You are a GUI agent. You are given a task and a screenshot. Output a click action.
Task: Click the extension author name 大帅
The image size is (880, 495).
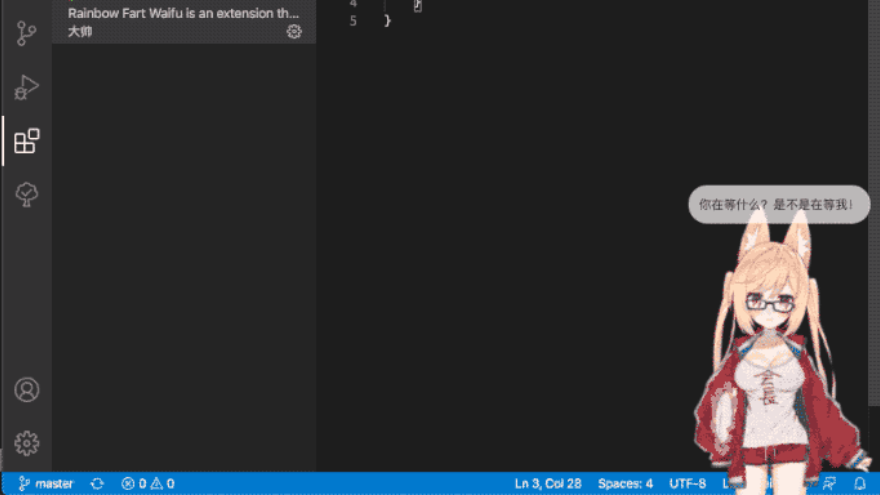(80, 31)
